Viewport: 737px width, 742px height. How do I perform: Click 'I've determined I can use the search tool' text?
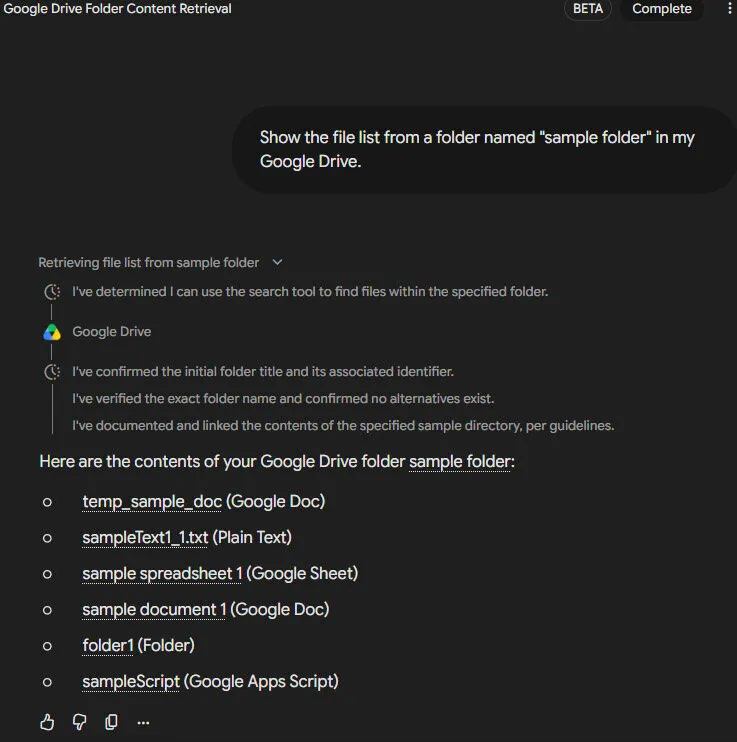(x=310, y=292)
